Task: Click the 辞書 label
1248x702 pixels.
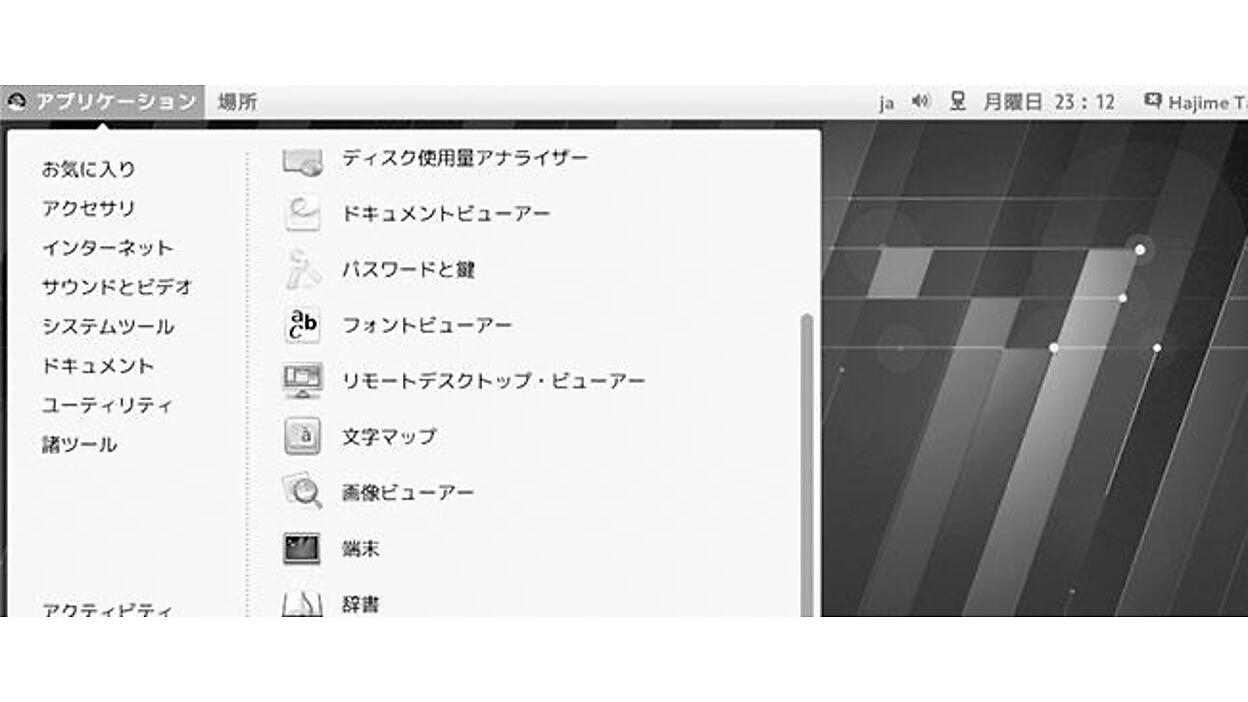Action: tap(361, 604)
